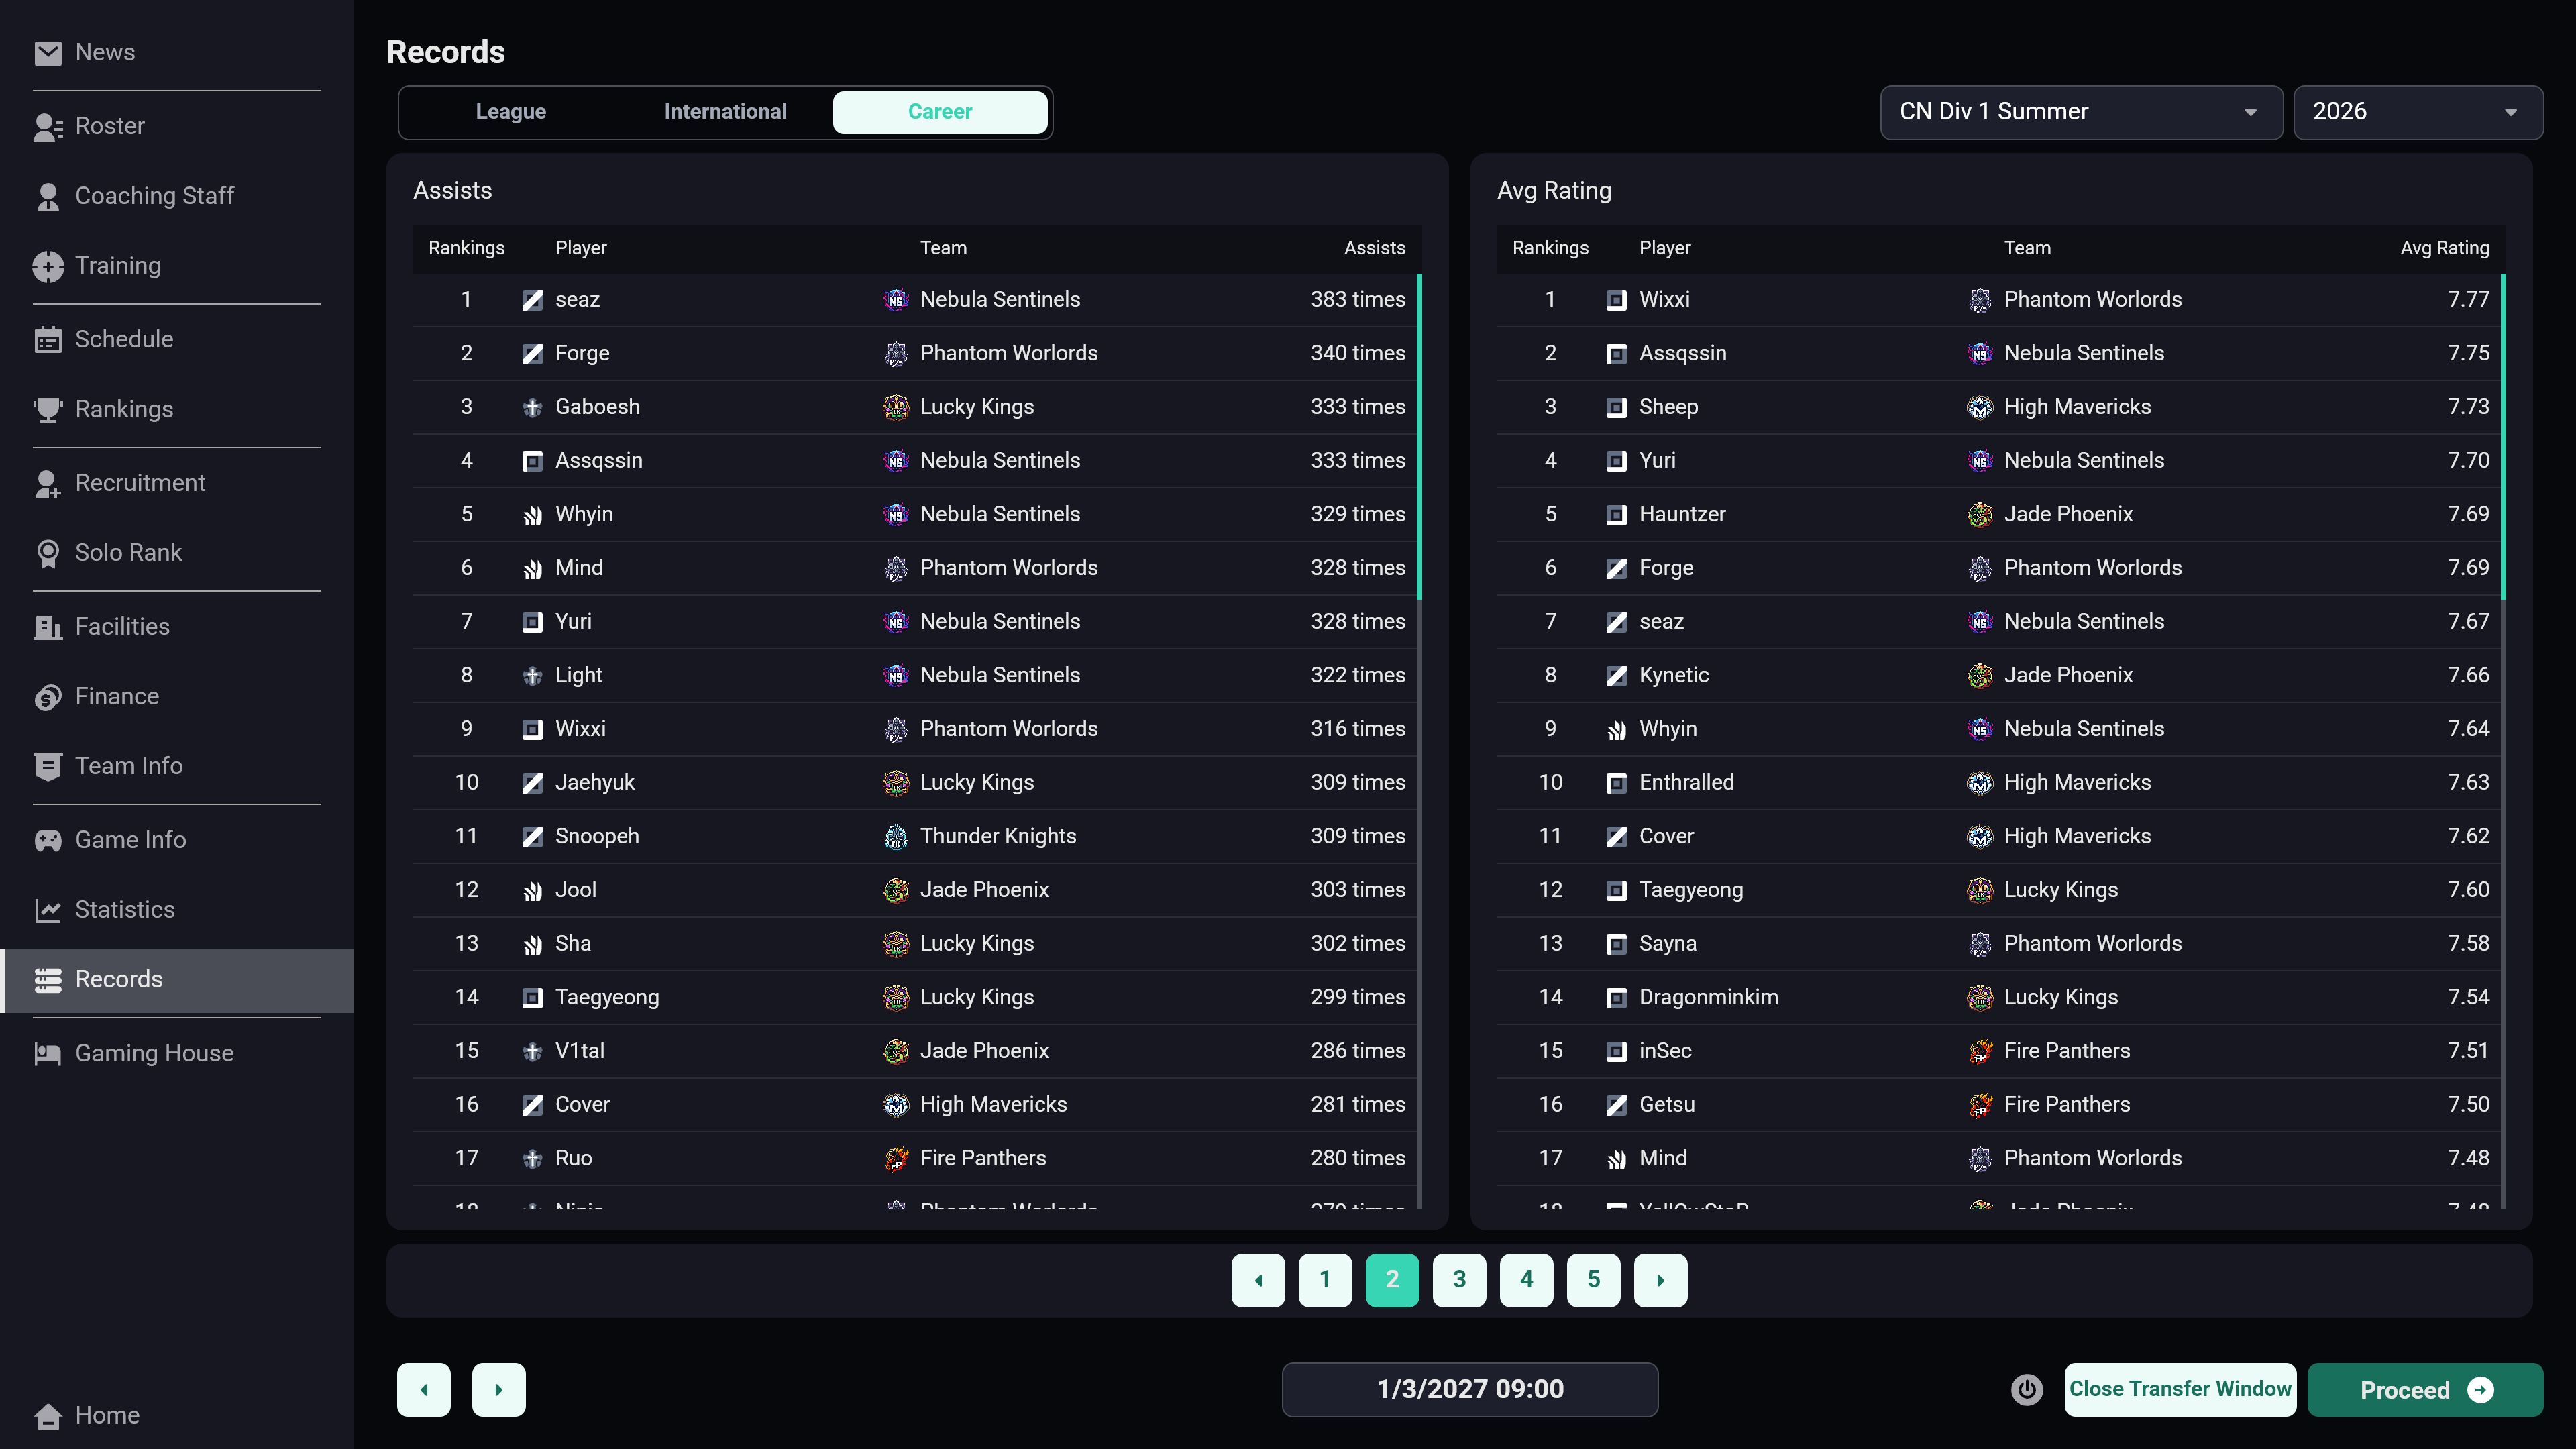Image resolution: width=2576 pixels, height=1449 pixels.
Task: Go to next records page arrow
Action: [1660, 1280]
